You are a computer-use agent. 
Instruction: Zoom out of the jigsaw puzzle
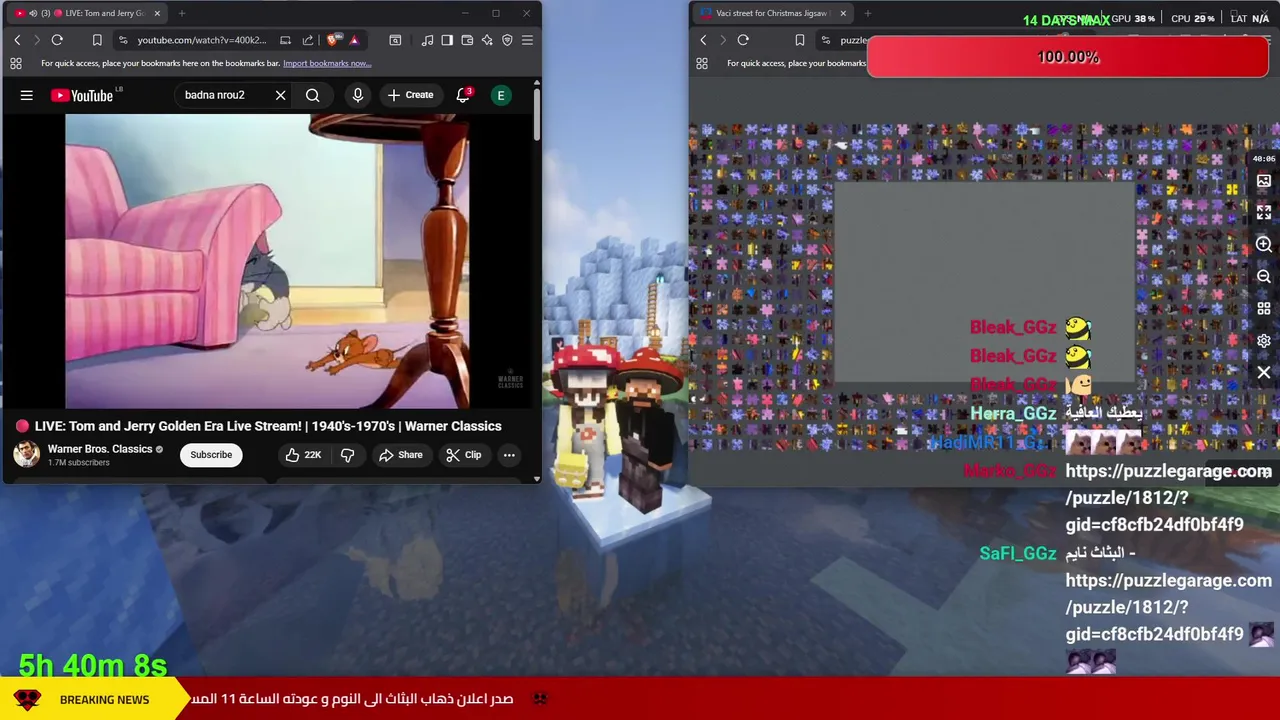1264,277
